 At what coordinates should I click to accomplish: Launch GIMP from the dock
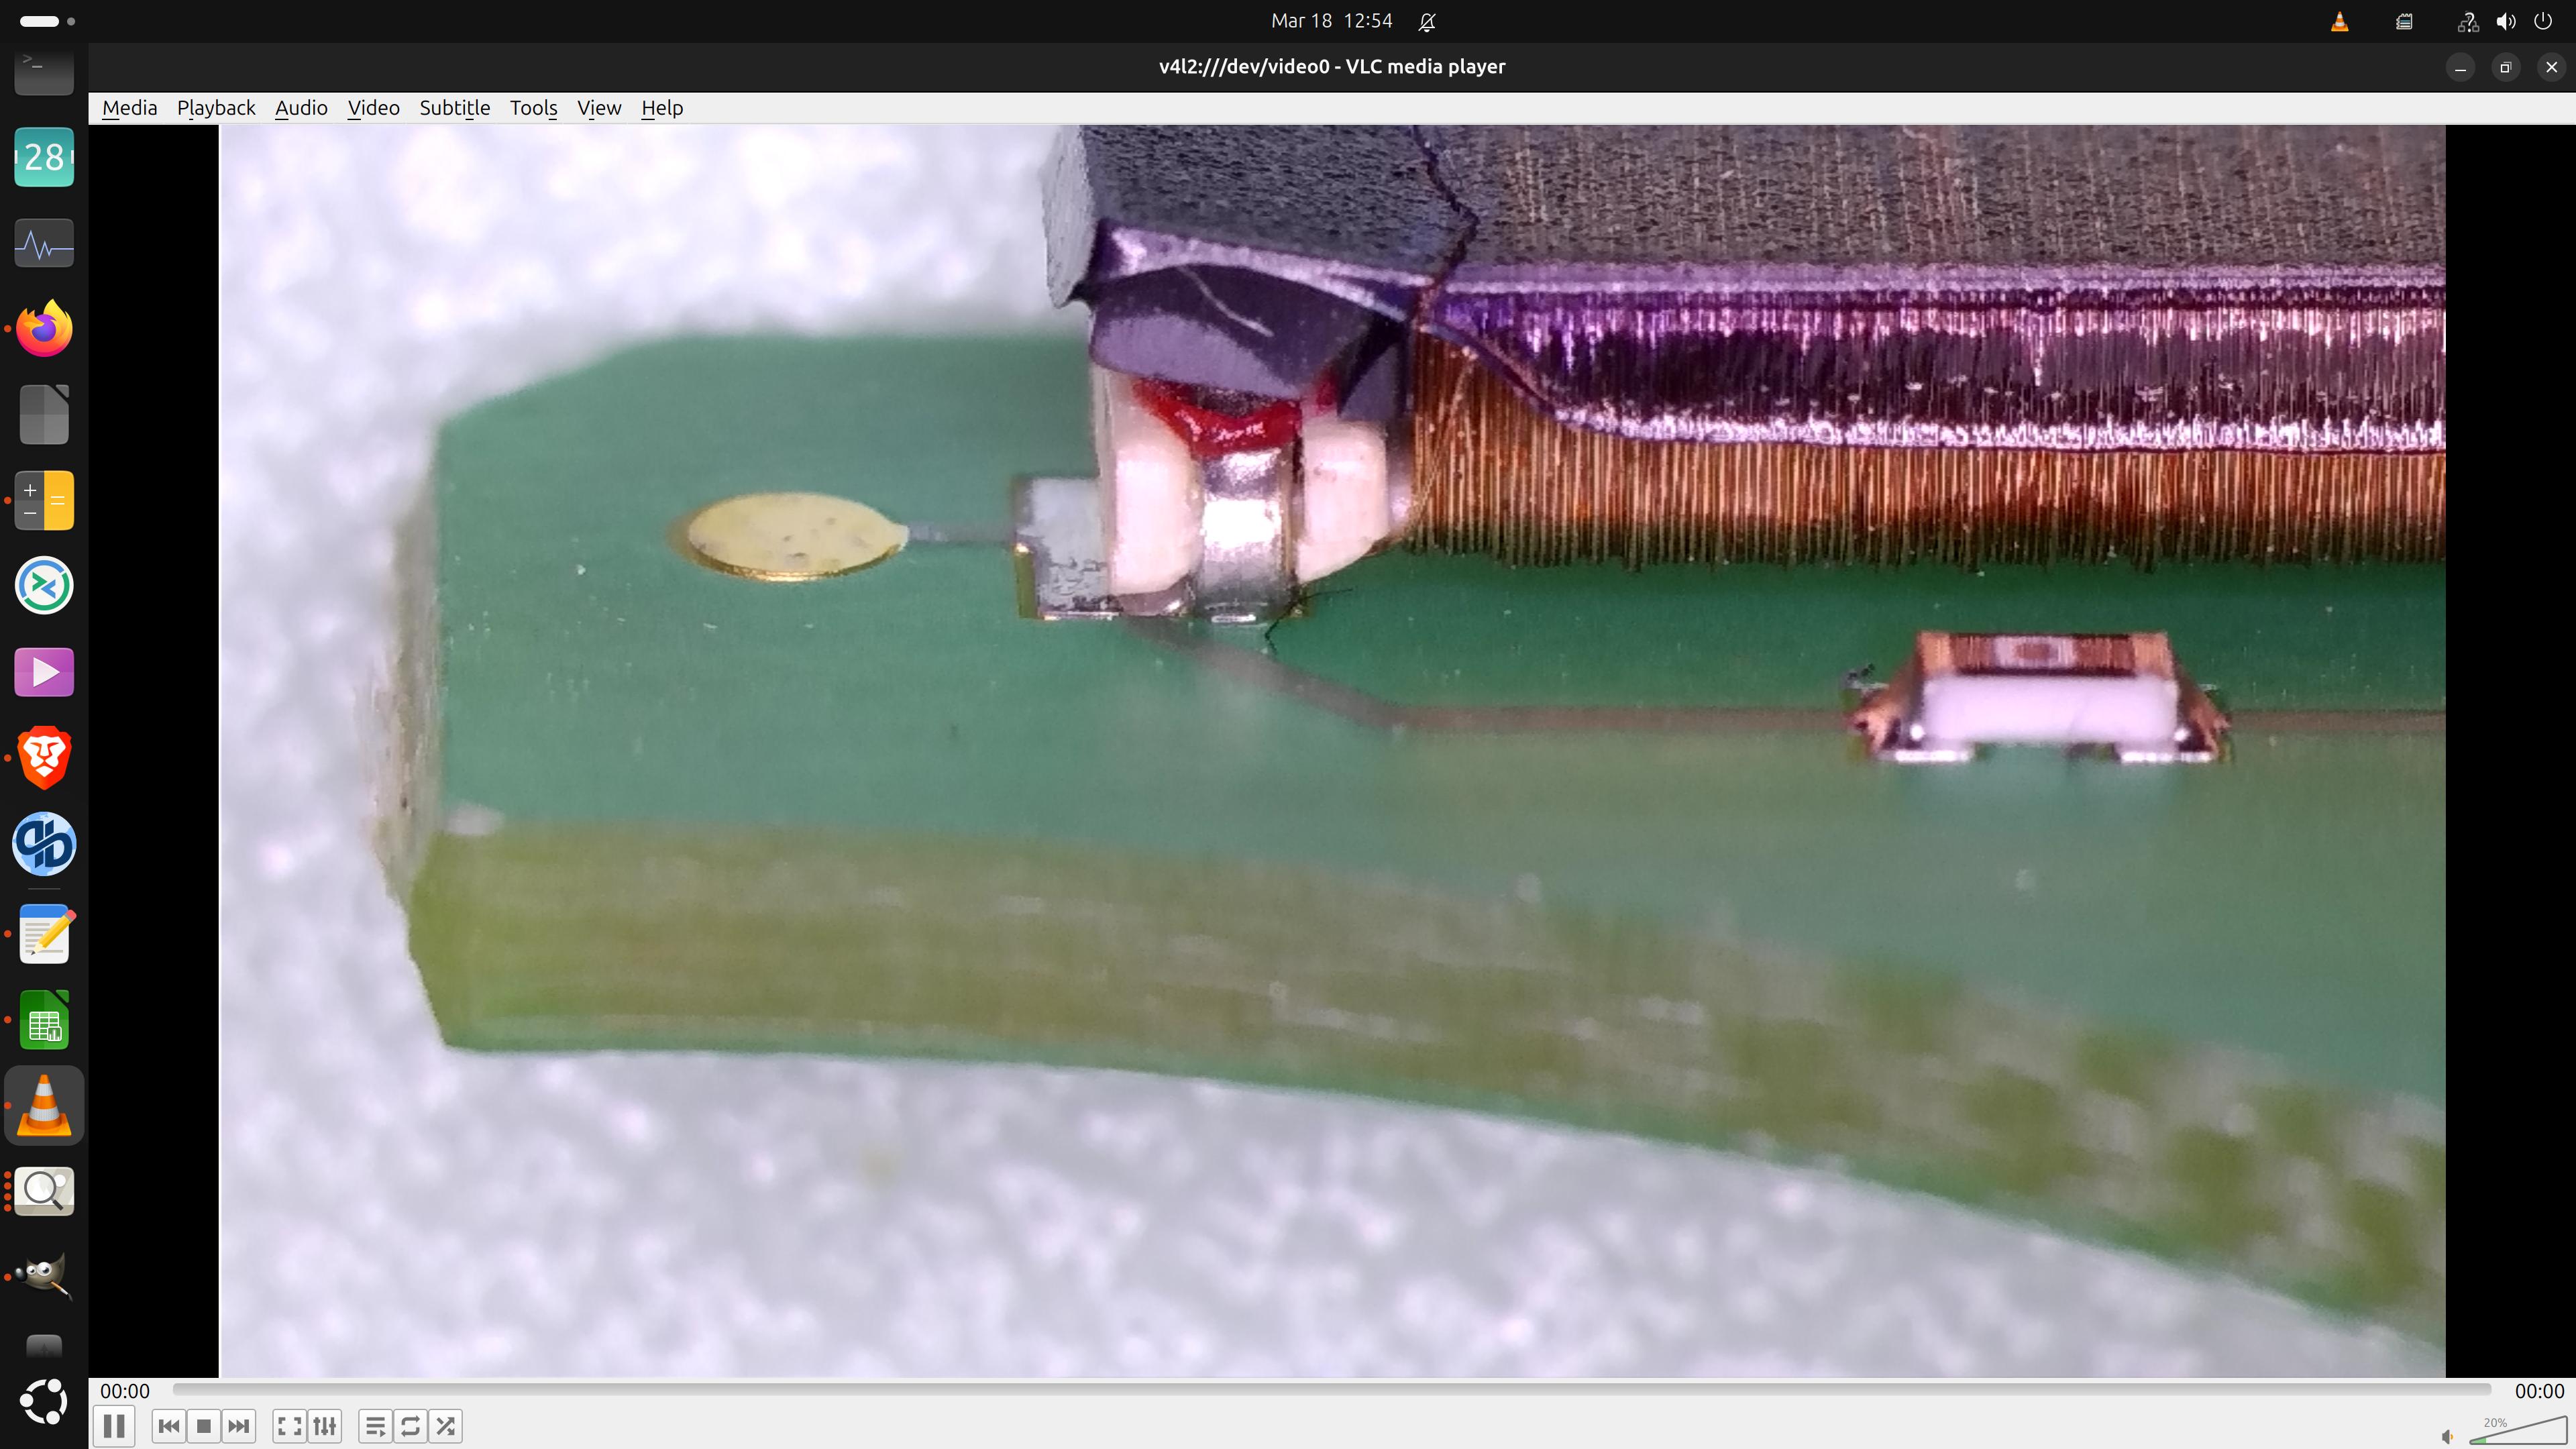[x=44, y=1277]
